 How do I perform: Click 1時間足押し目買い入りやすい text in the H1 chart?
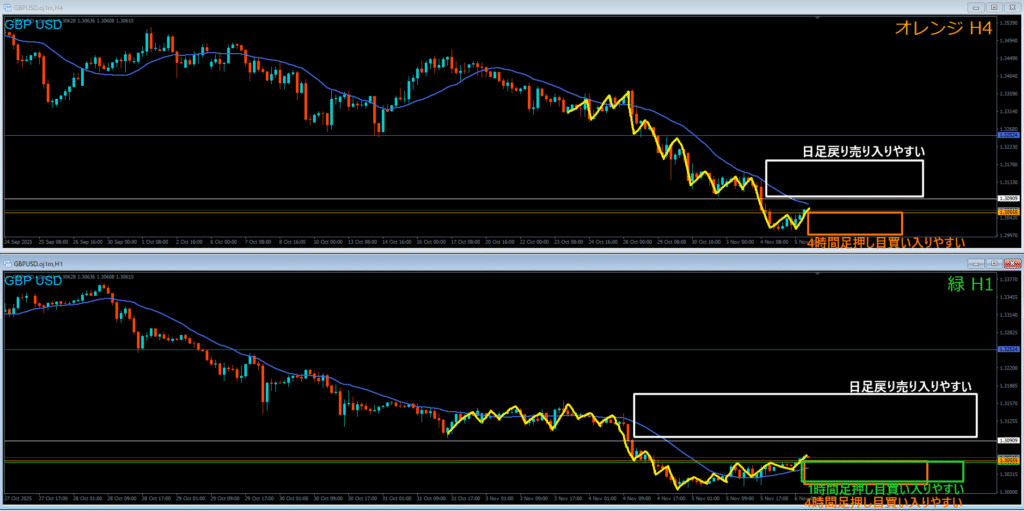coord(886,489)
